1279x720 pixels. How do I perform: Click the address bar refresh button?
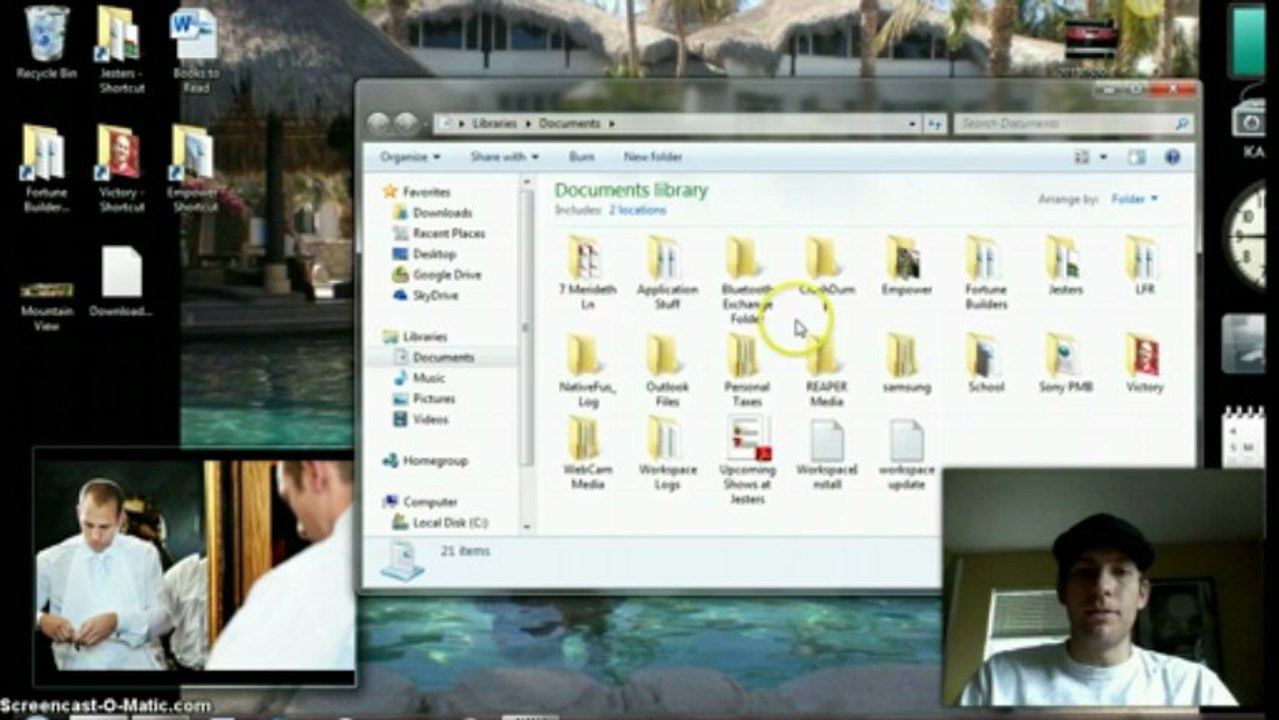934,124
